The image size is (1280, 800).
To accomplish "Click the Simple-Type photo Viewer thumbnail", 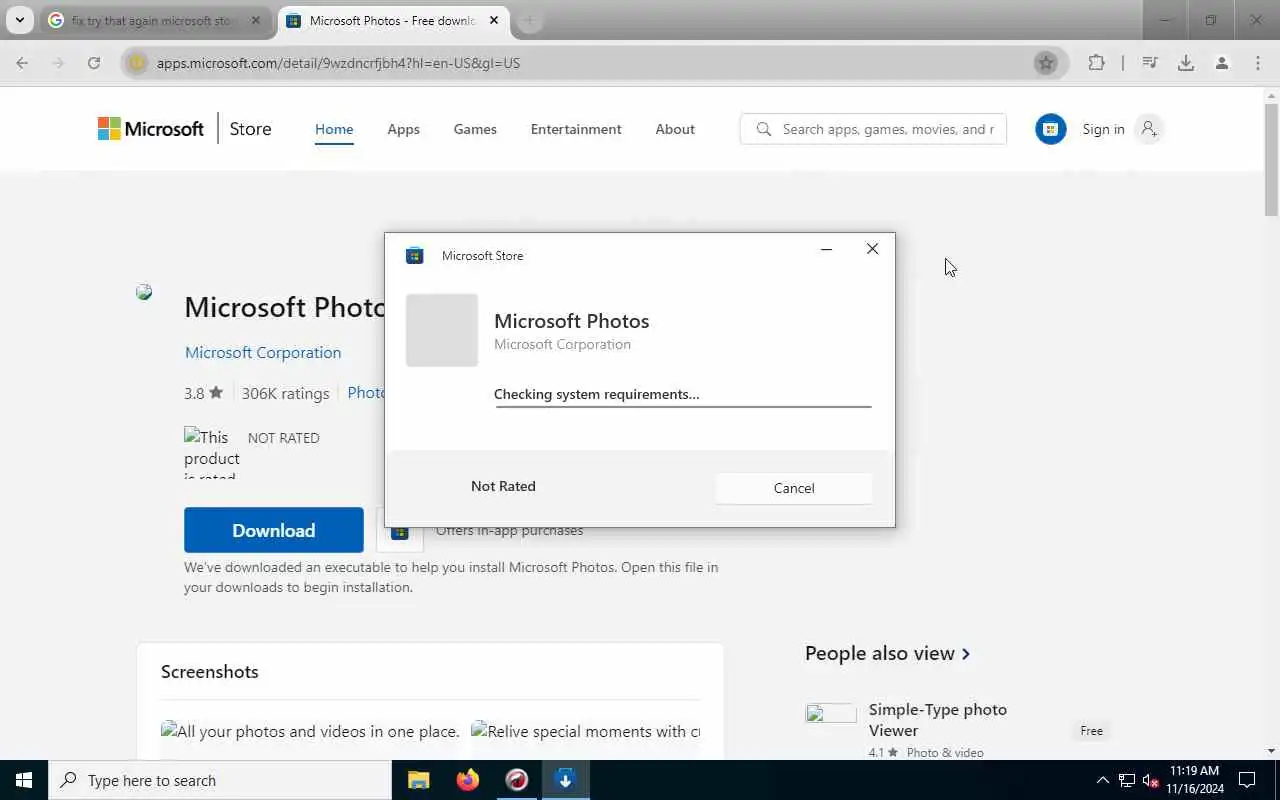I will pyautogui.click(x=831, y=714).
